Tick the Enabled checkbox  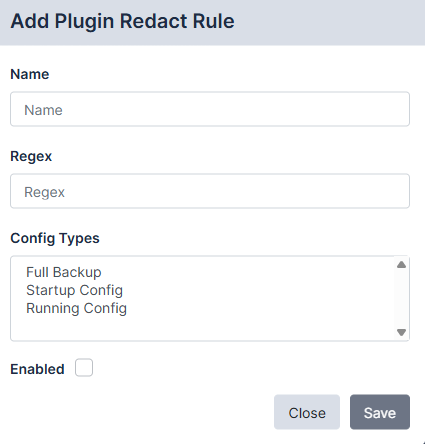(84, 367)
